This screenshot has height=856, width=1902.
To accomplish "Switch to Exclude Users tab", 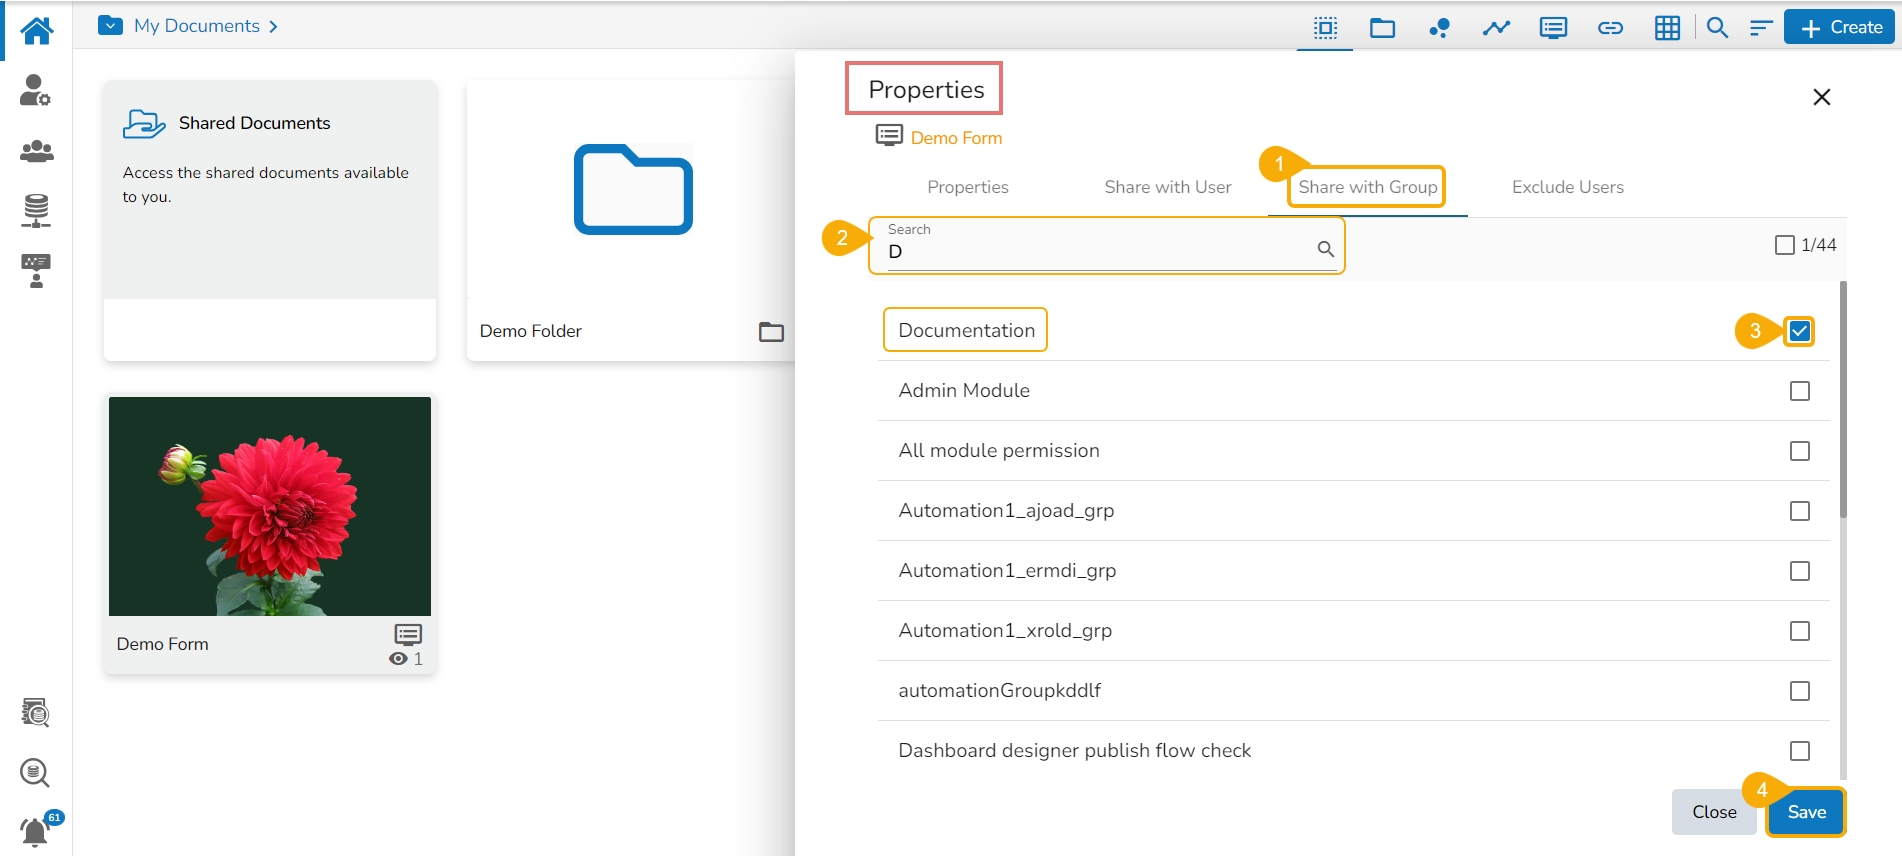I will [1567, 187].
